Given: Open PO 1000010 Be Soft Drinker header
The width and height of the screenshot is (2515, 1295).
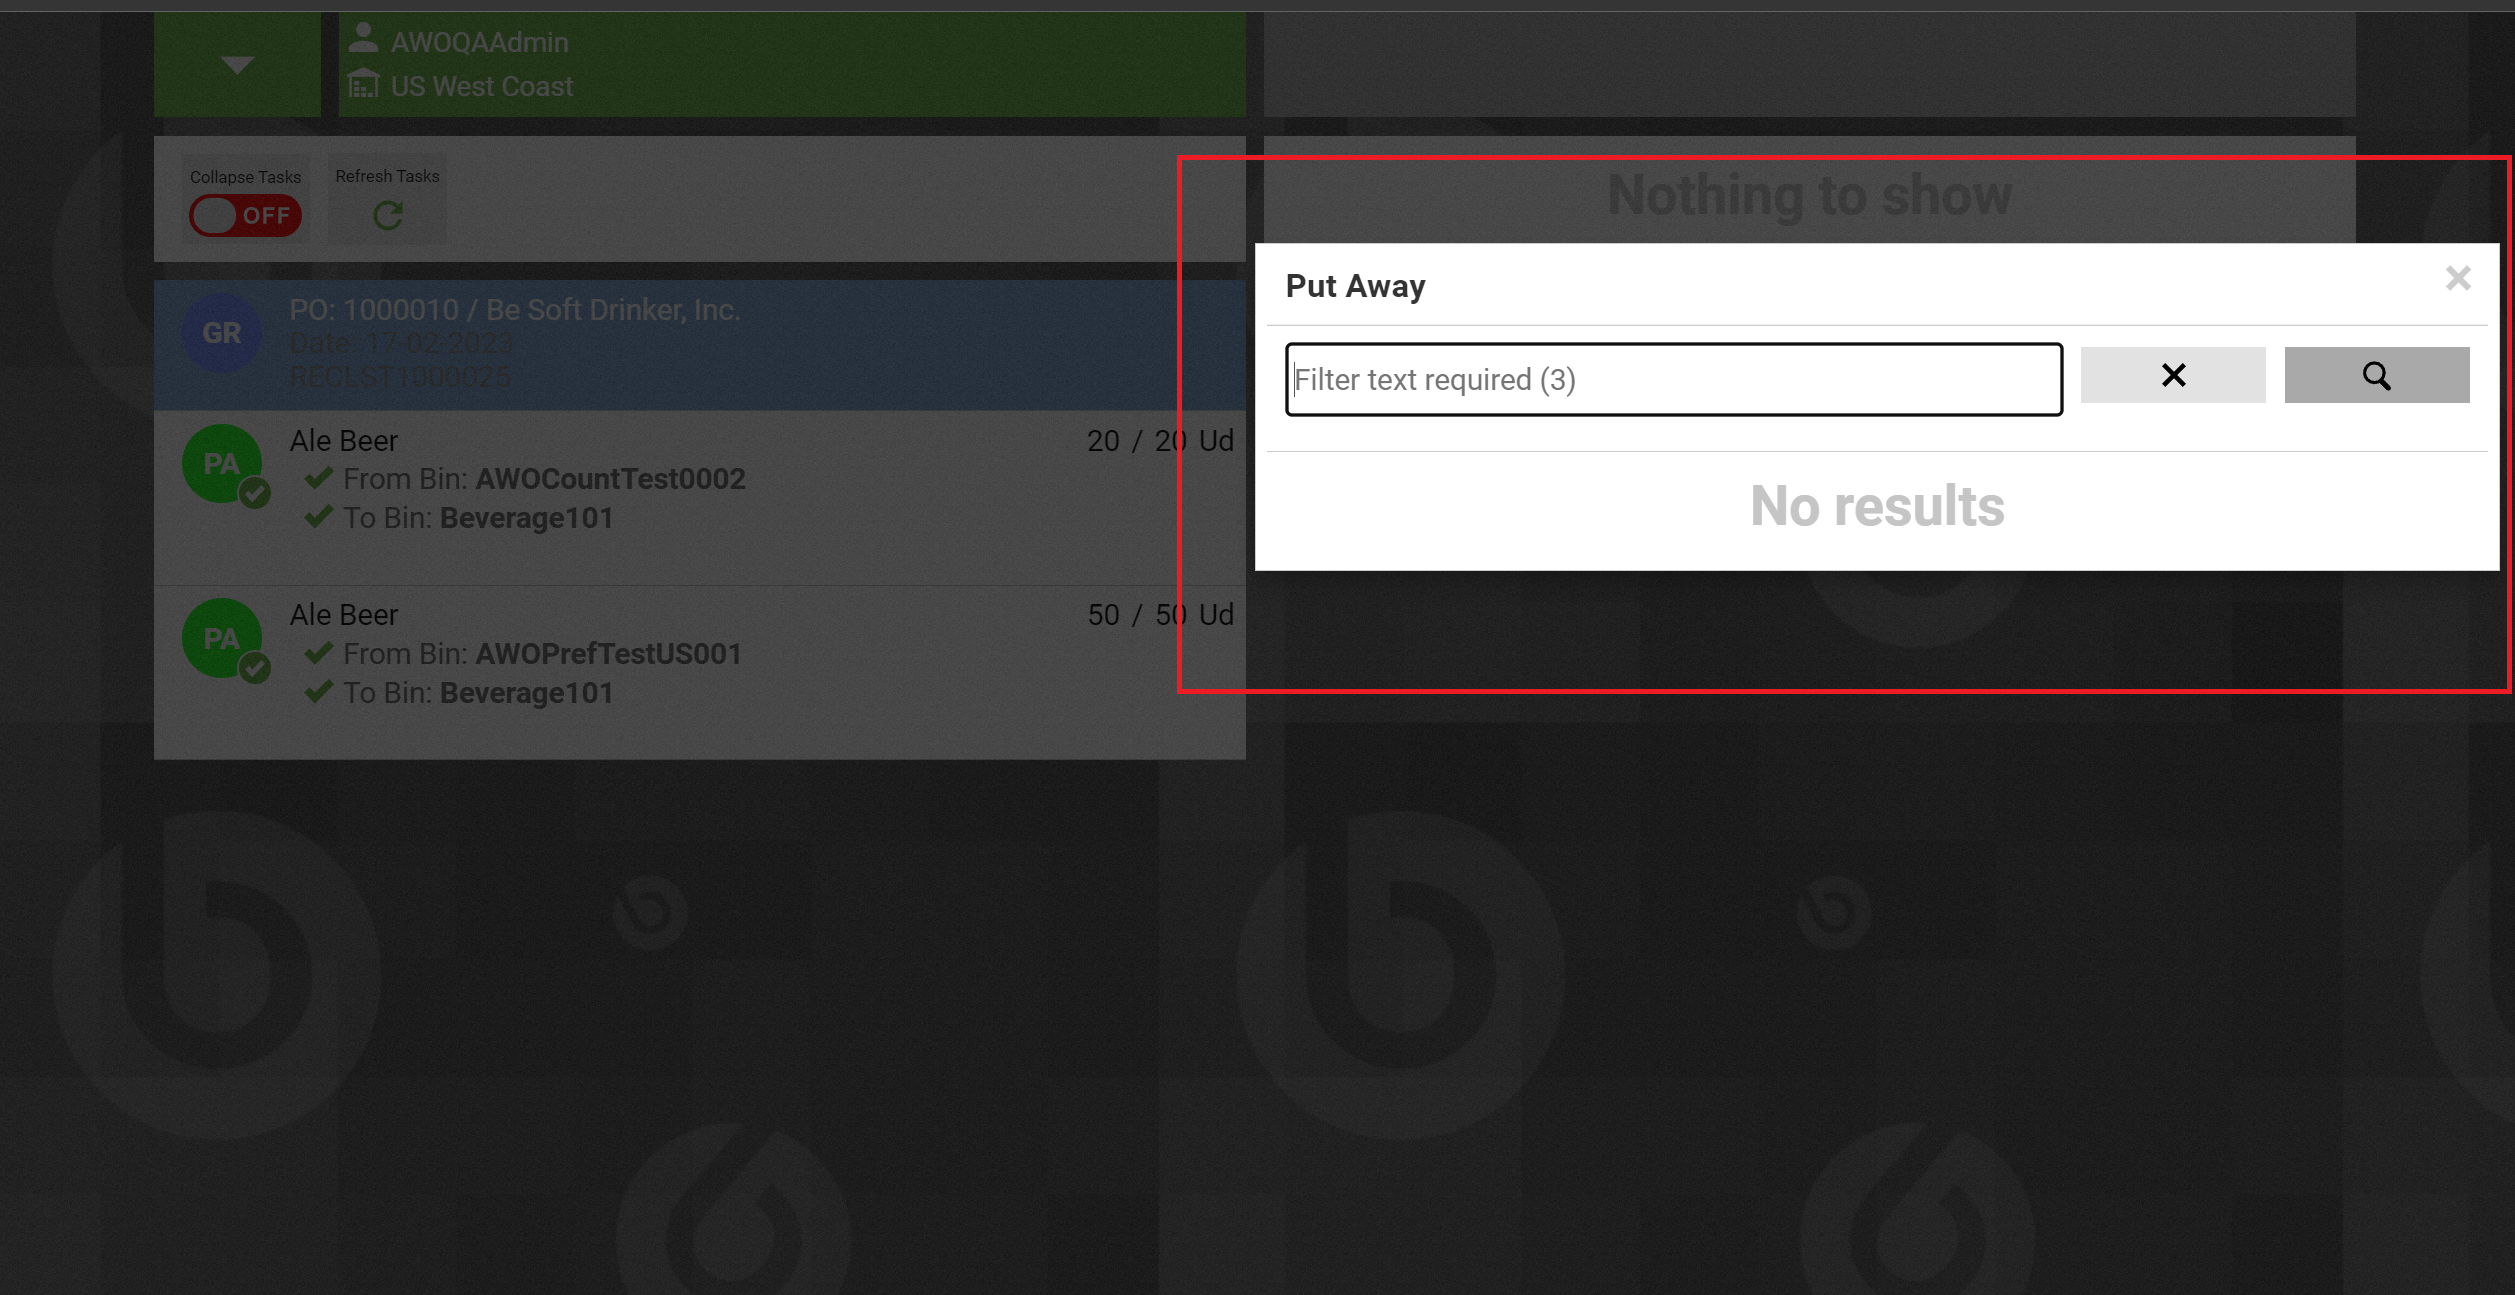Looking at the screenshot, I should point(700,344).
